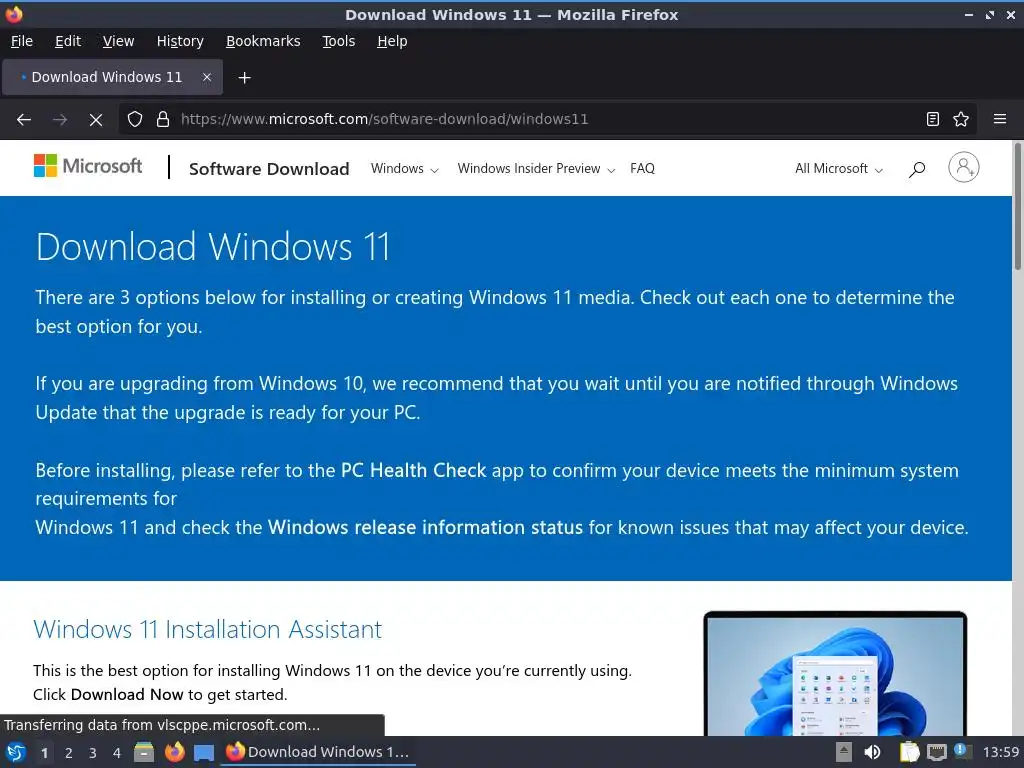
Task: Click the Download Windows 11 page heading
Action: [x=213, y=247]
